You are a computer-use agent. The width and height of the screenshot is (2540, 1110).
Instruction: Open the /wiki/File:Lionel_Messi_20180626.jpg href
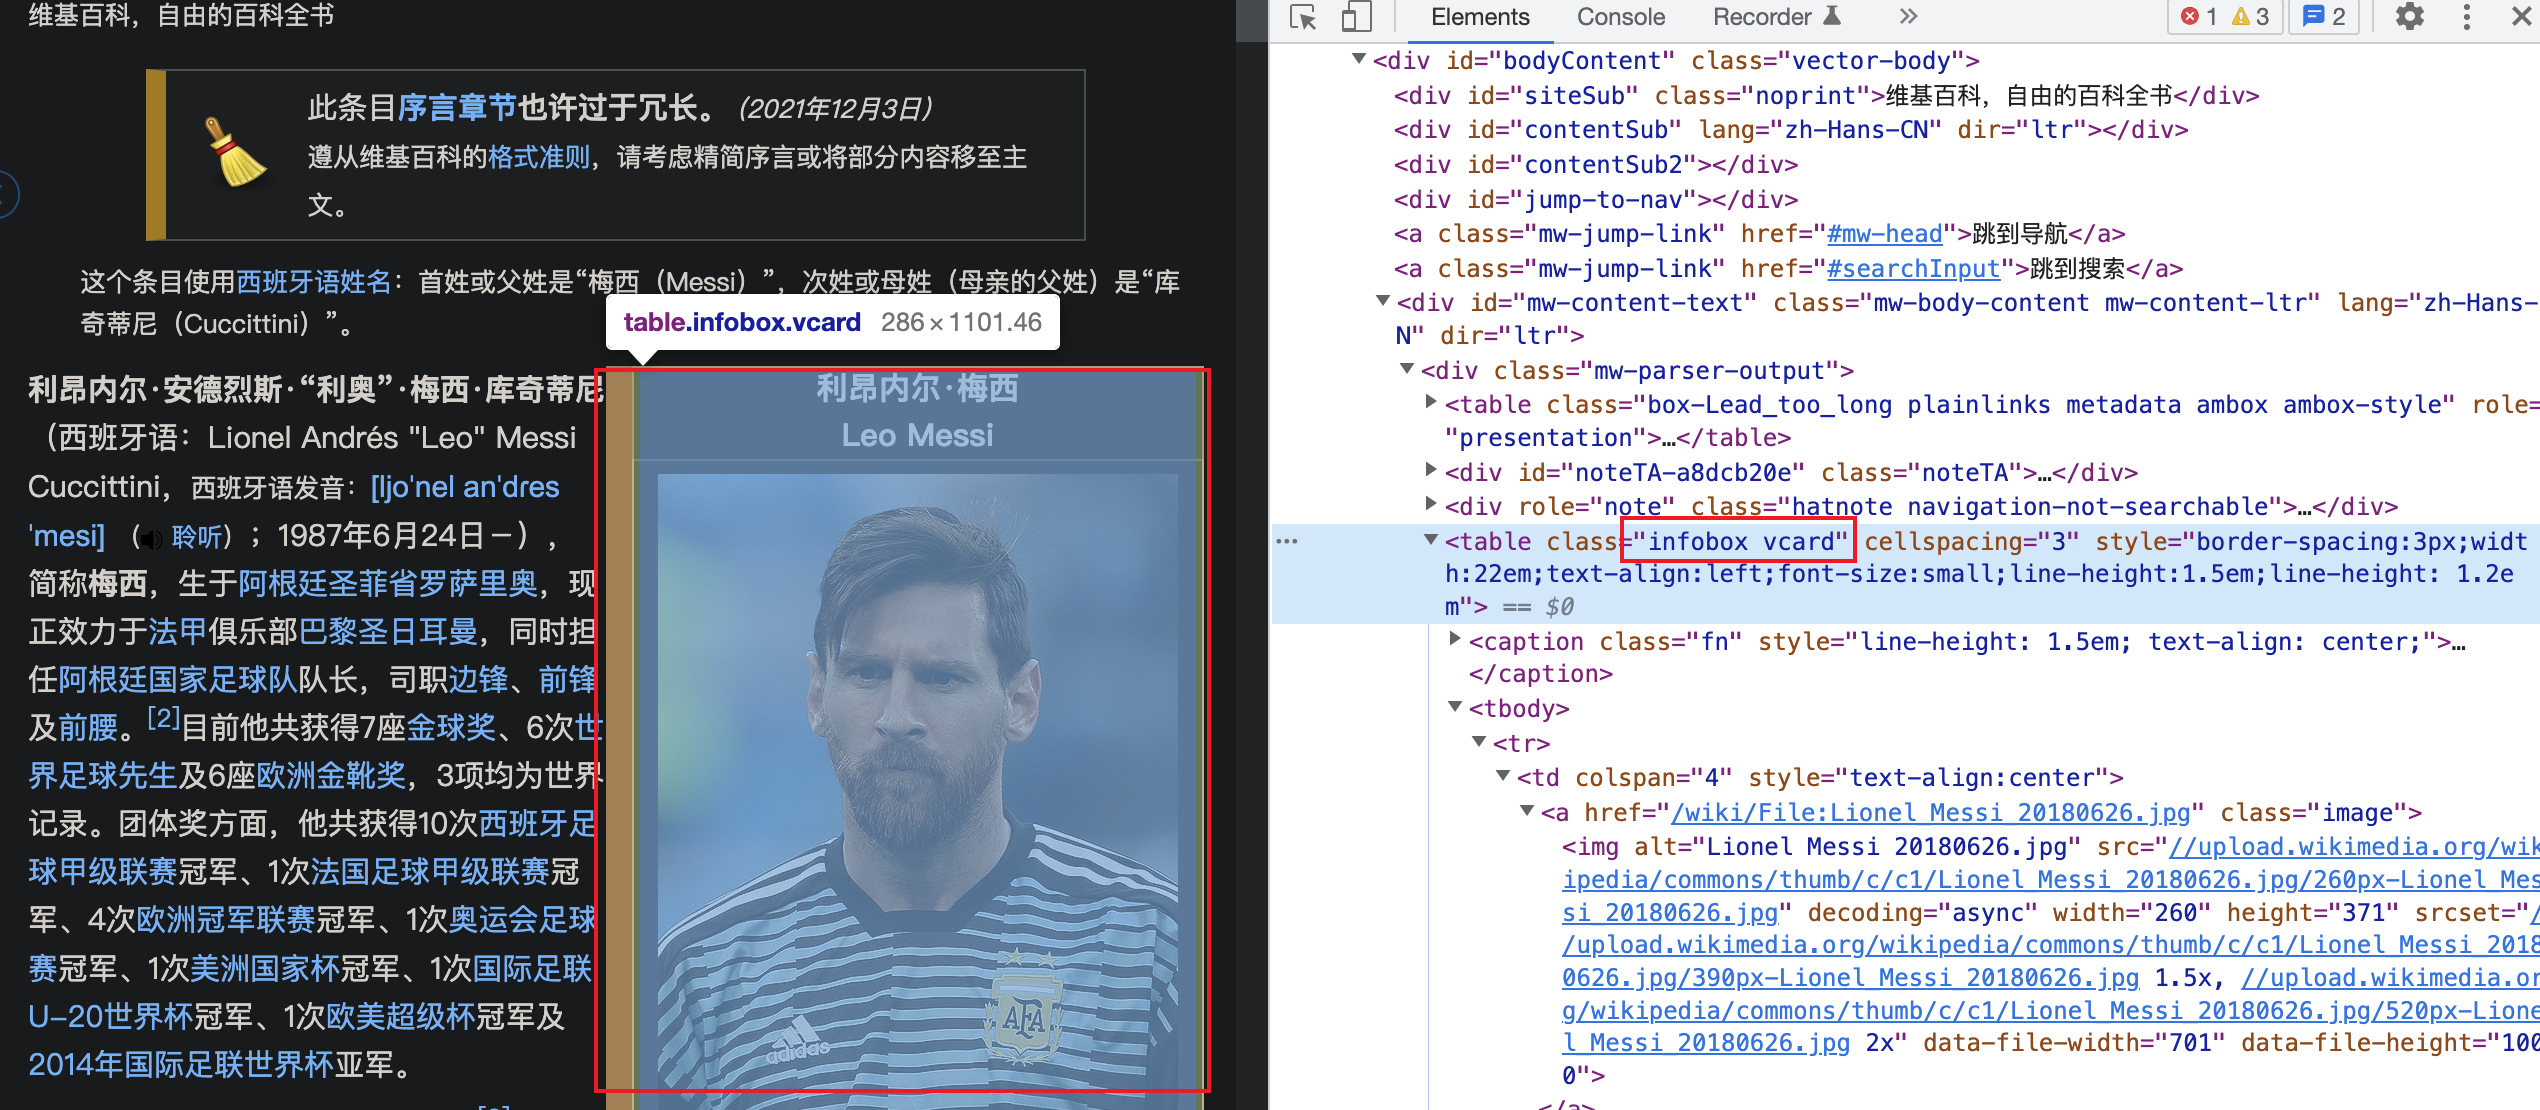(x=1930, y=813)
